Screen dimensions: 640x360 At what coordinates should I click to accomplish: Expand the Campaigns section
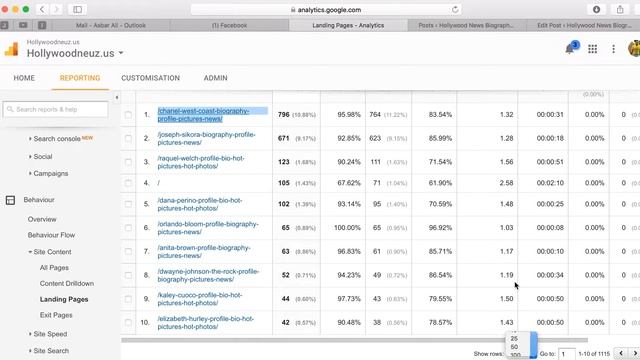click(x=48, y=173)
